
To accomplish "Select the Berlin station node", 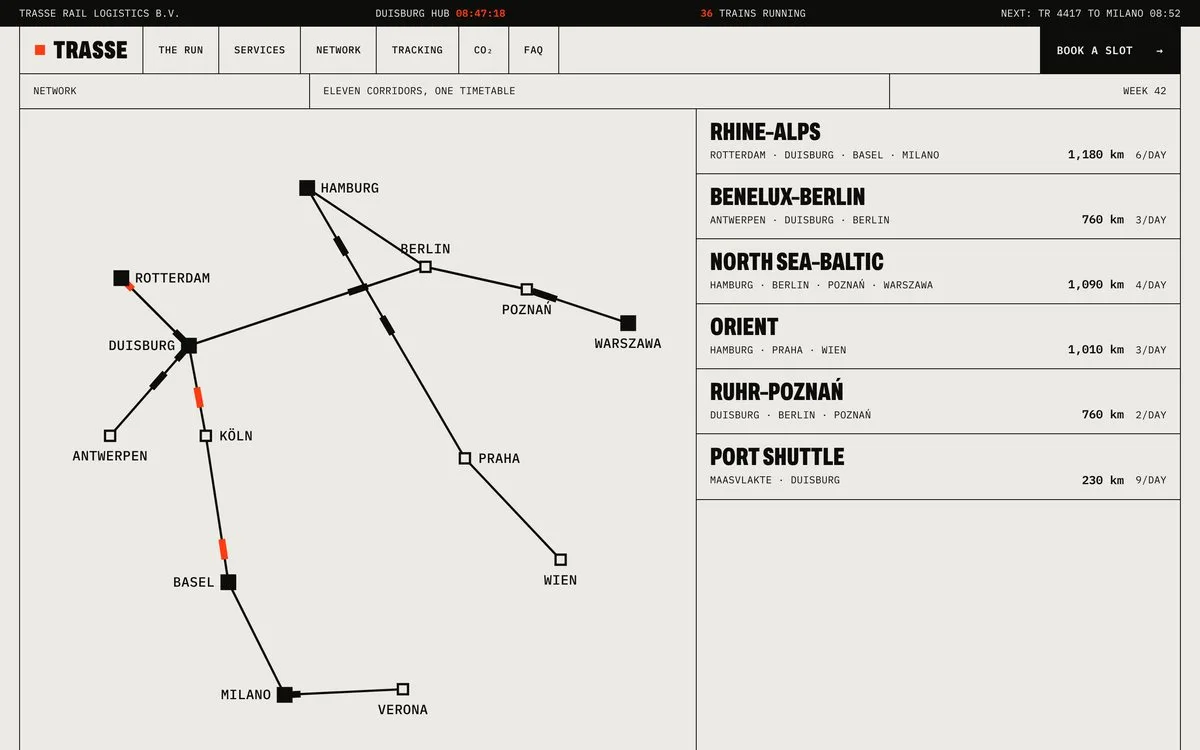I will coord(425,267).
